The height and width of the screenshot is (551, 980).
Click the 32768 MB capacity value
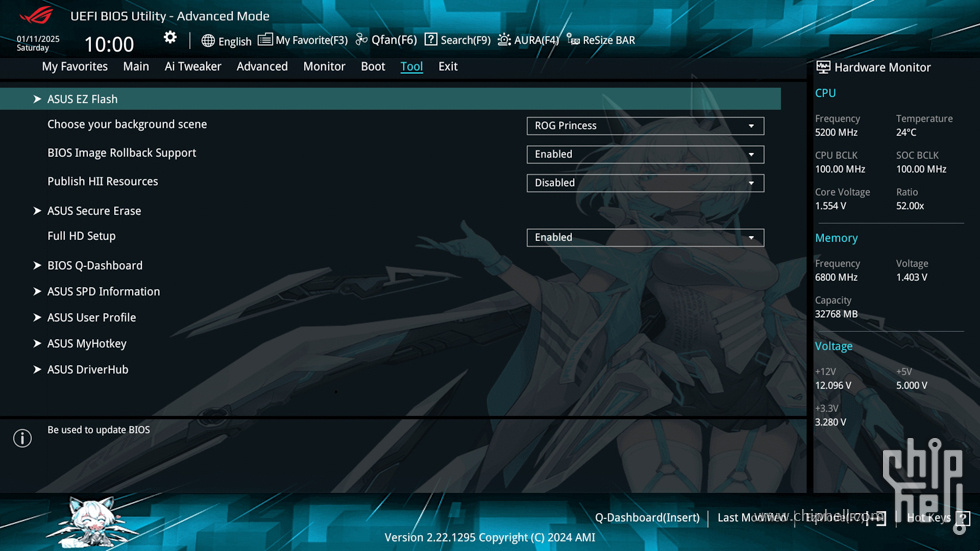[836, 314]
